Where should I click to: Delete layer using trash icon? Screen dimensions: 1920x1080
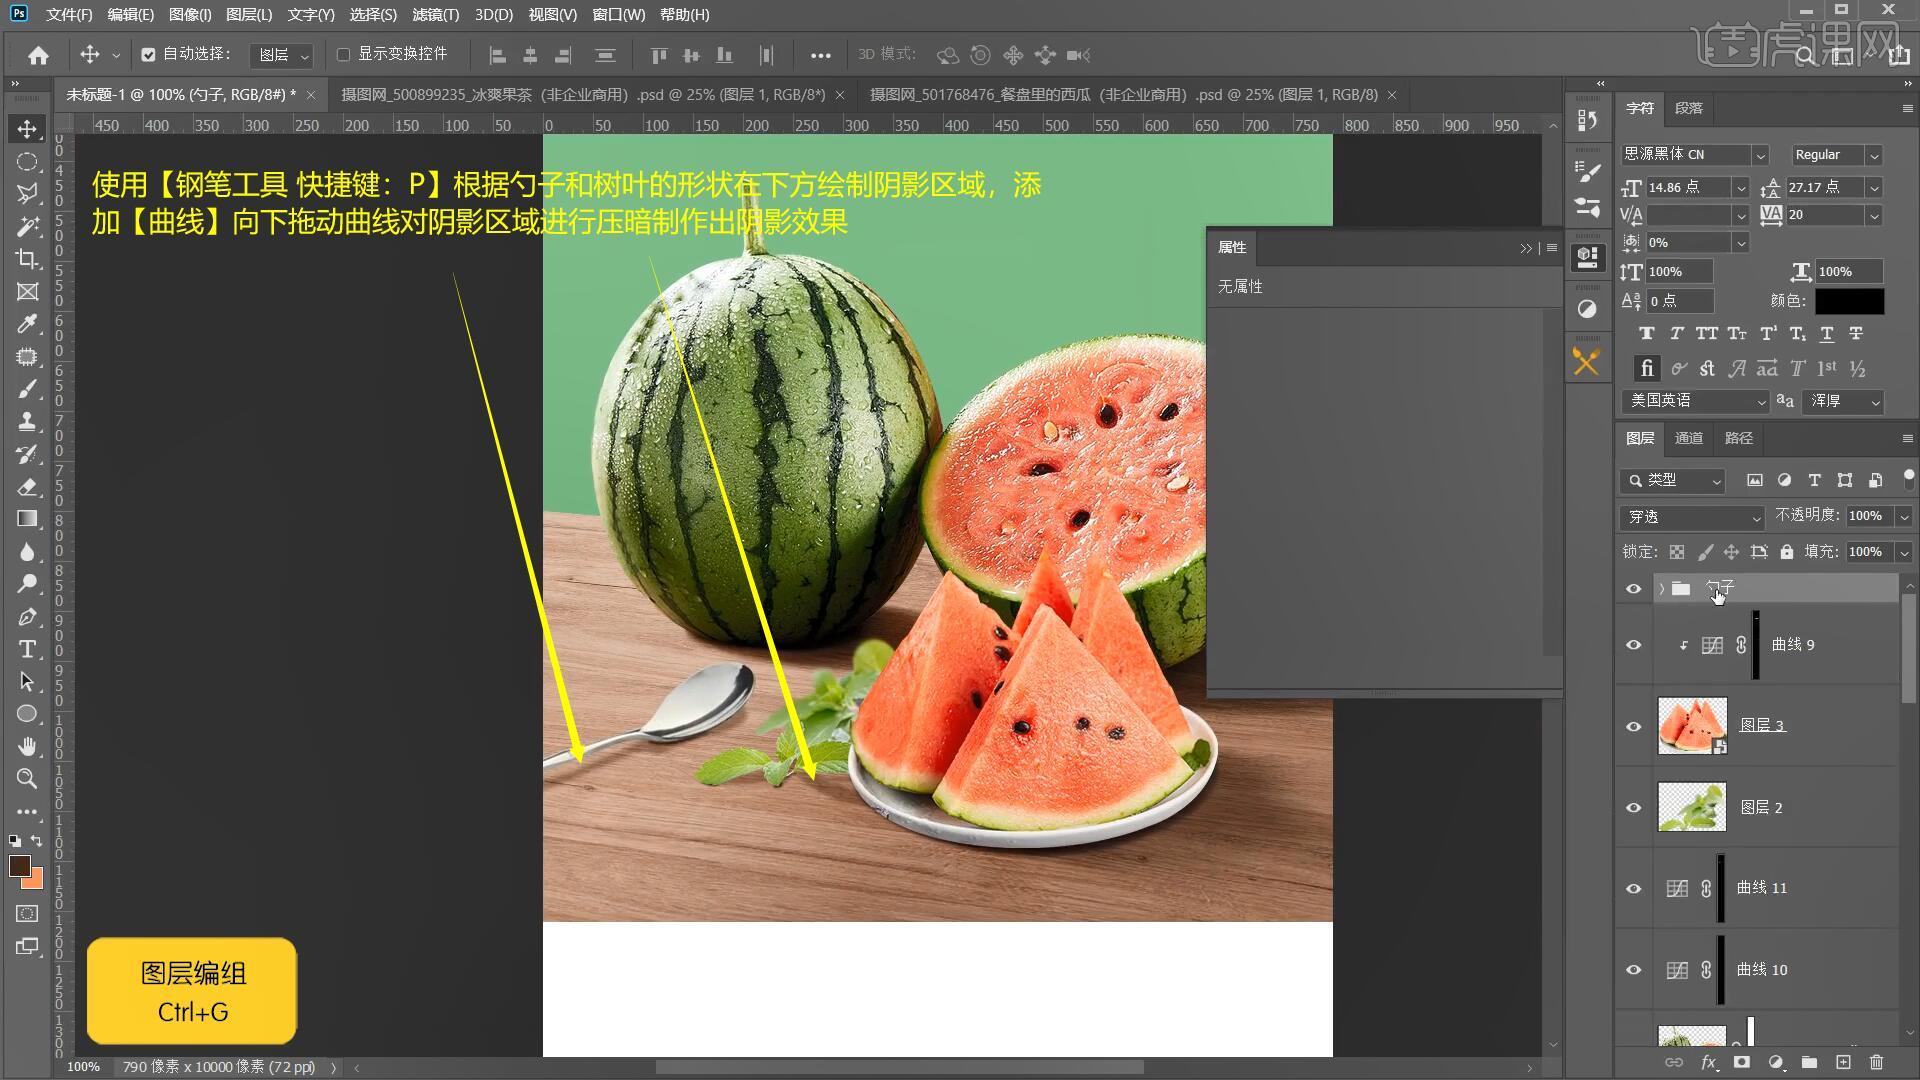[x=1876, y=1062]
